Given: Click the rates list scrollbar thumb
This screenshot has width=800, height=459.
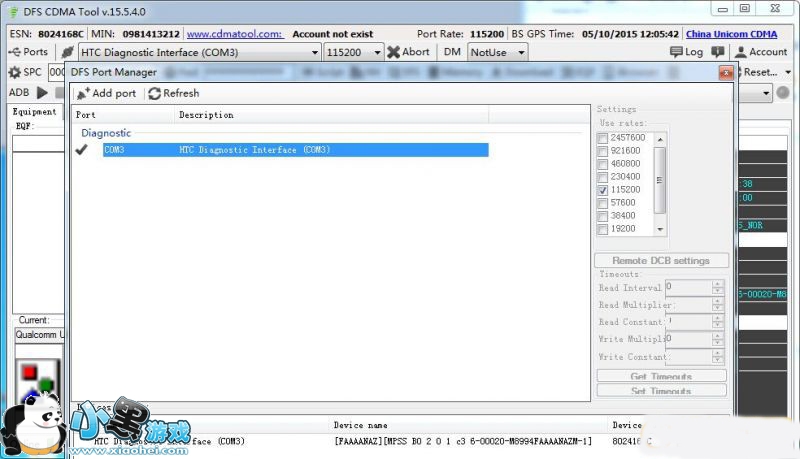Looking at the screenshot, I should point(660,180).
